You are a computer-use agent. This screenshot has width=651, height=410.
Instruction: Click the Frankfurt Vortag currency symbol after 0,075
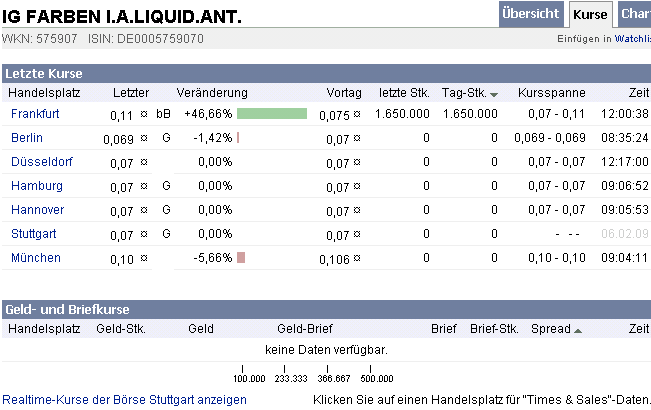(357, 114)
